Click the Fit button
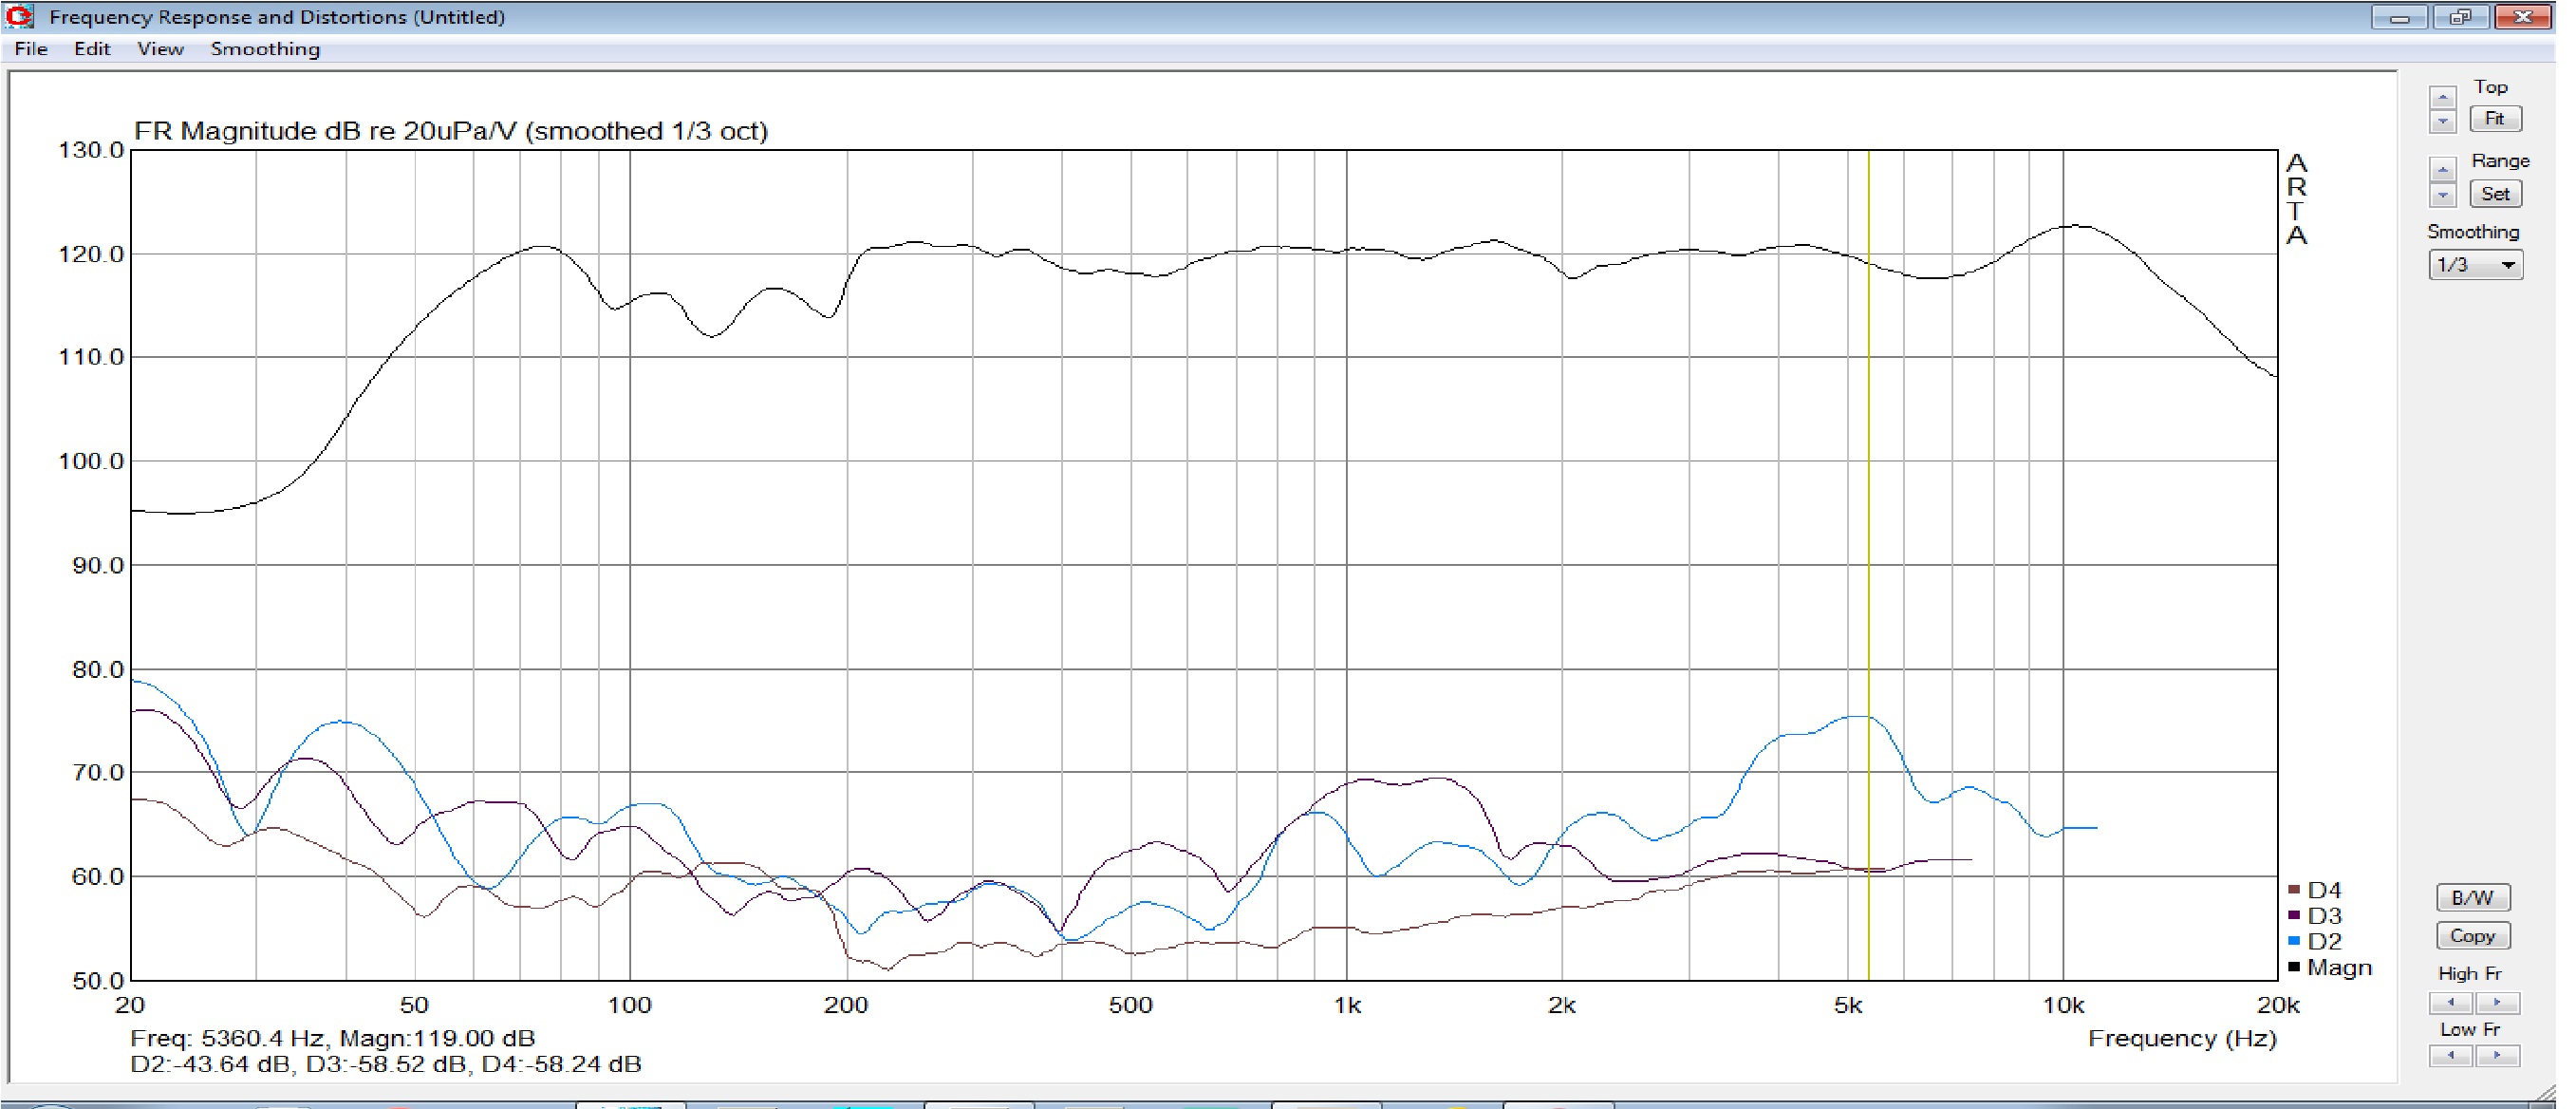Image resolution: width=2576 pixels, height=1109 pixels. pyautogui.click(x=2494, y=119)
